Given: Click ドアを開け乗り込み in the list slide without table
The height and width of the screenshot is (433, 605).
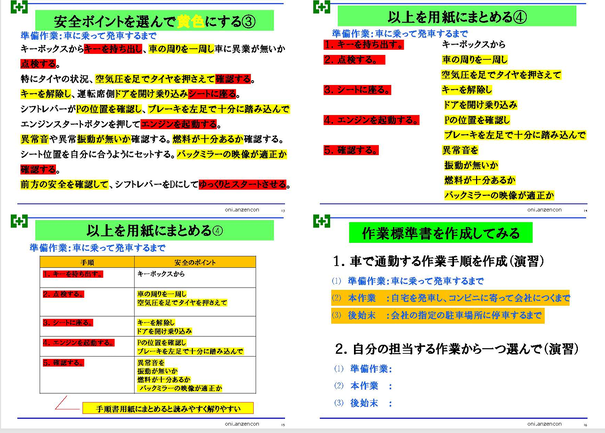Looking at the screenshot, I should [x=480, y=105].
